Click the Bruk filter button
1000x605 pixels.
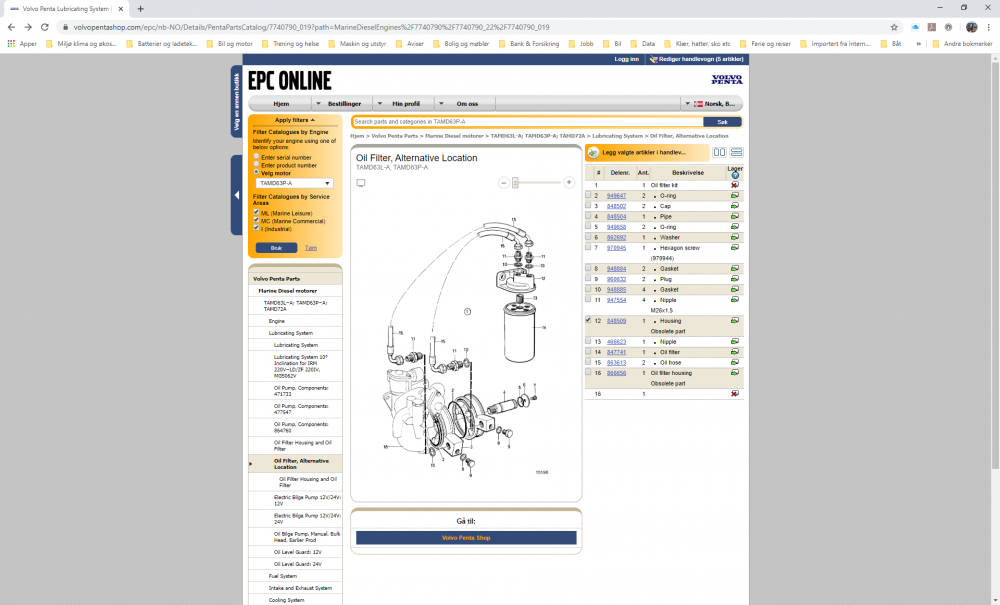click(x=276, y=248)
